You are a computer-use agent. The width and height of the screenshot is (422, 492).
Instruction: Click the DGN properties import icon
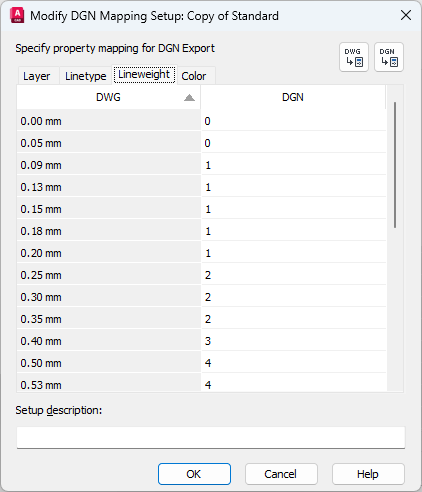coord(389,57)
